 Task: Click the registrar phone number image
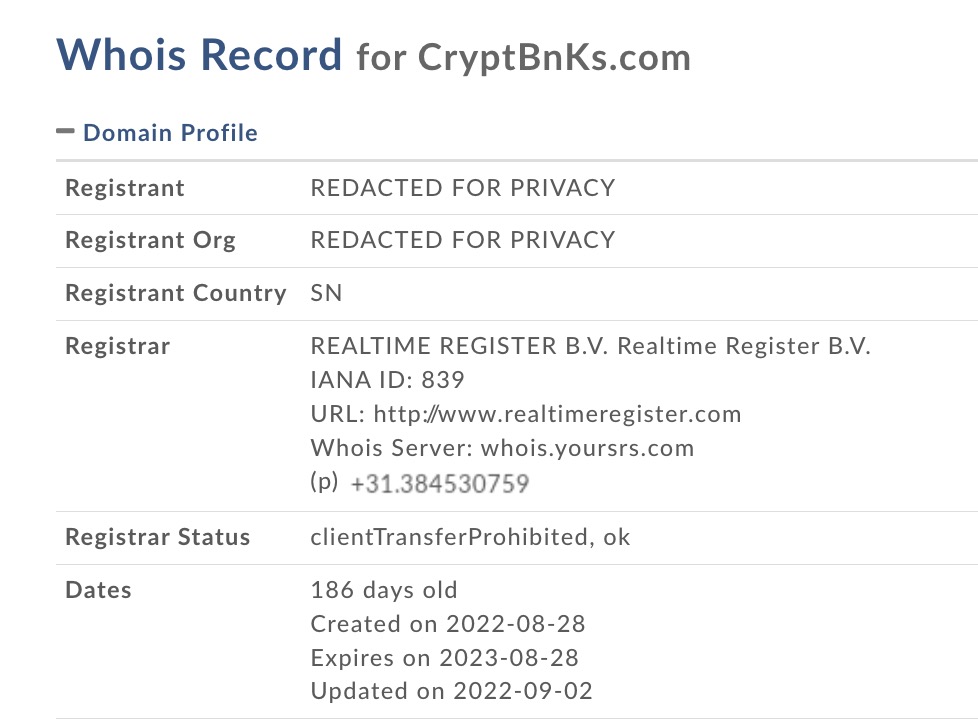click(439, 484)
